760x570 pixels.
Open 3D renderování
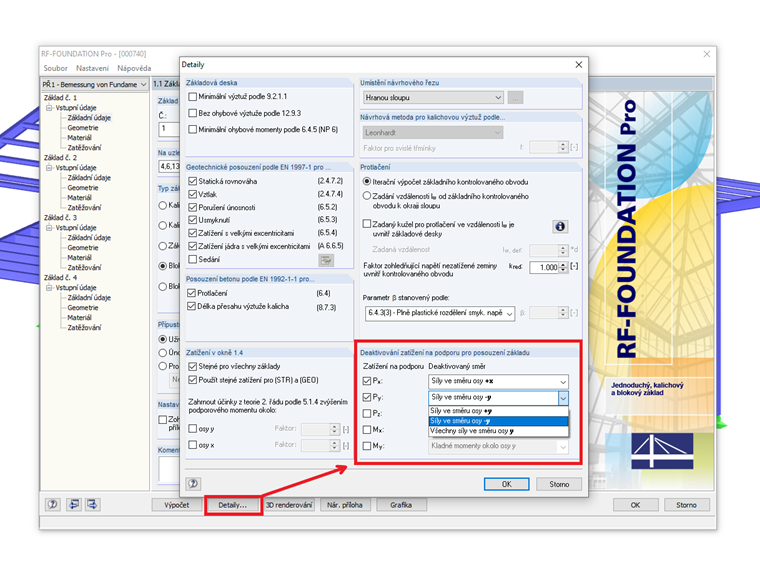pyautogui.click(x=289, y=505)
